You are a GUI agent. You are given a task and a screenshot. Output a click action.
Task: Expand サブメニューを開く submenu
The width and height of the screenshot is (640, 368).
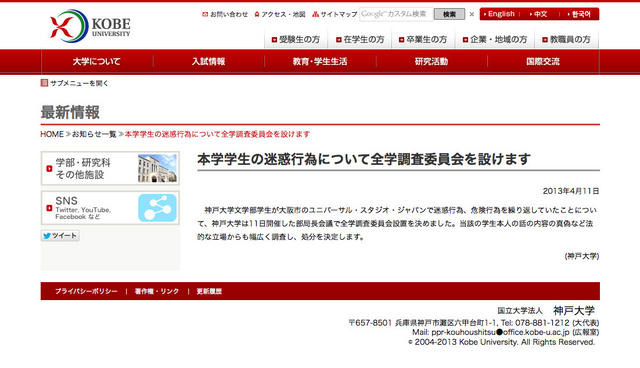point(75,83)
